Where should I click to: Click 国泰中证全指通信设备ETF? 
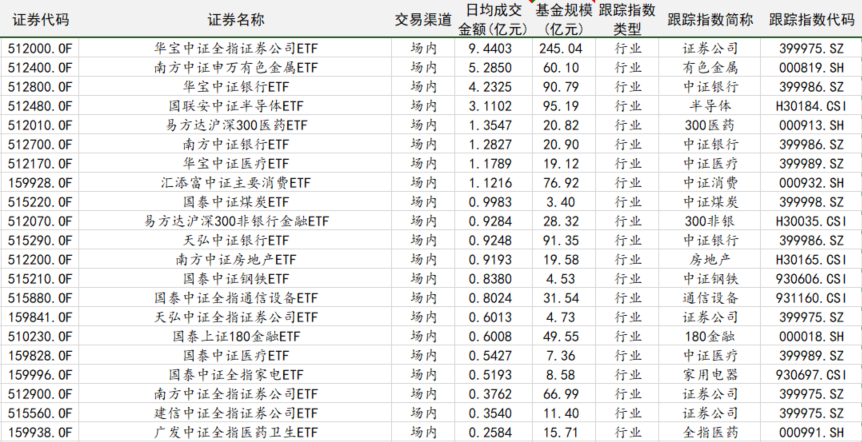[236, 298]
